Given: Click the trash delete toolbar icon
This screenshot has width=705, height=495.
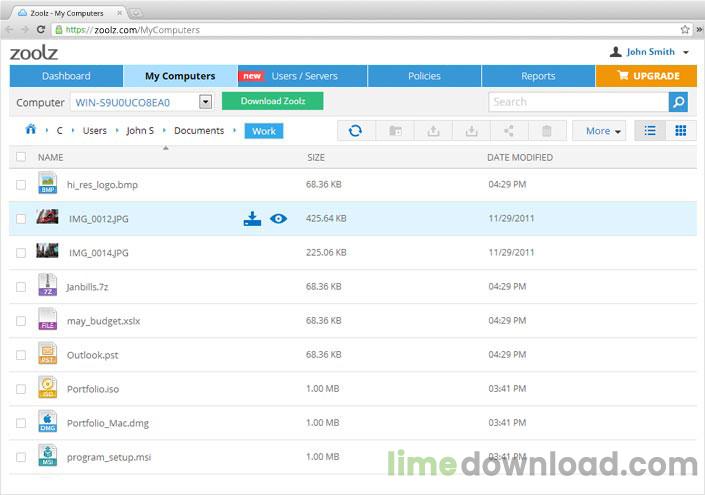Looking at the screenshot, I should 547,131.
